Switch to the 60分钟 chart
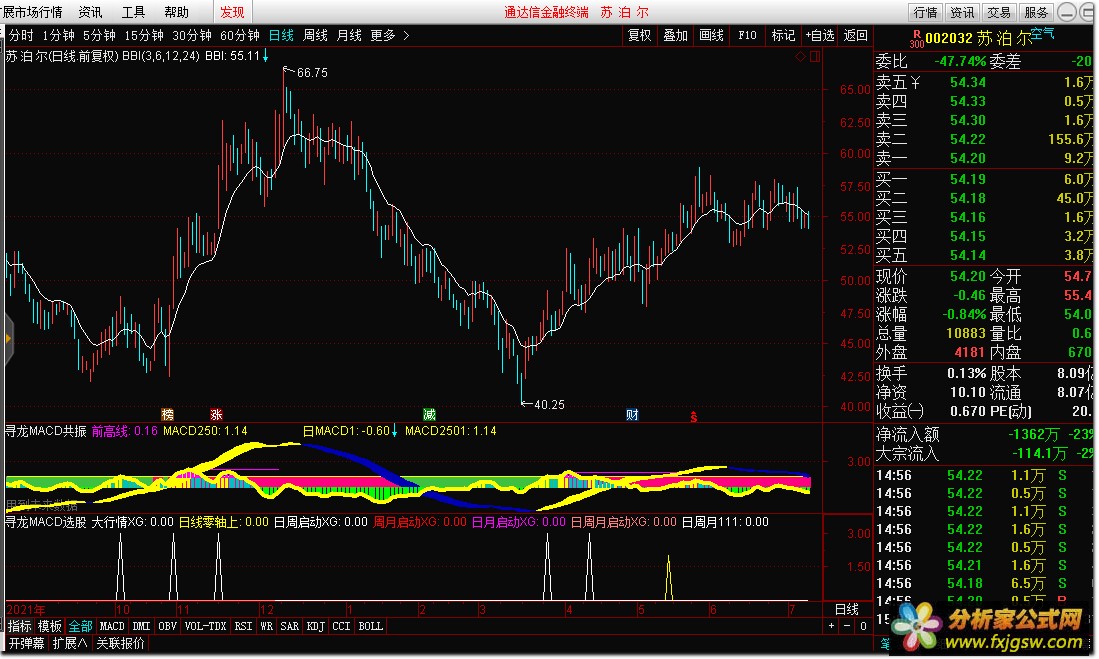Image resolution: width=1099 pixels, height=659 pixels. point(240,35)
